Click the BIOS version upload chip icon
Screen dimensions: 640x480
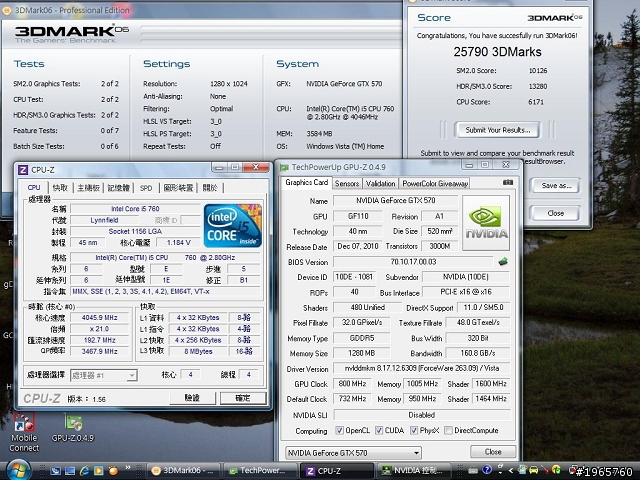pyautogui.click(x=503, y=262)
